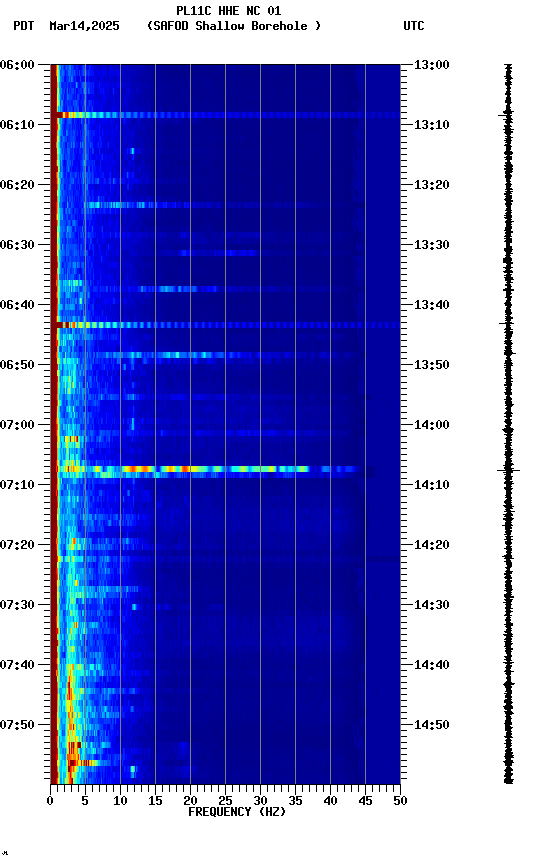Image resolution: width=552 pixels, height=864 pixels.
Task: Click the 25 Hz frequency tick label
Action: tap(225, 801)
